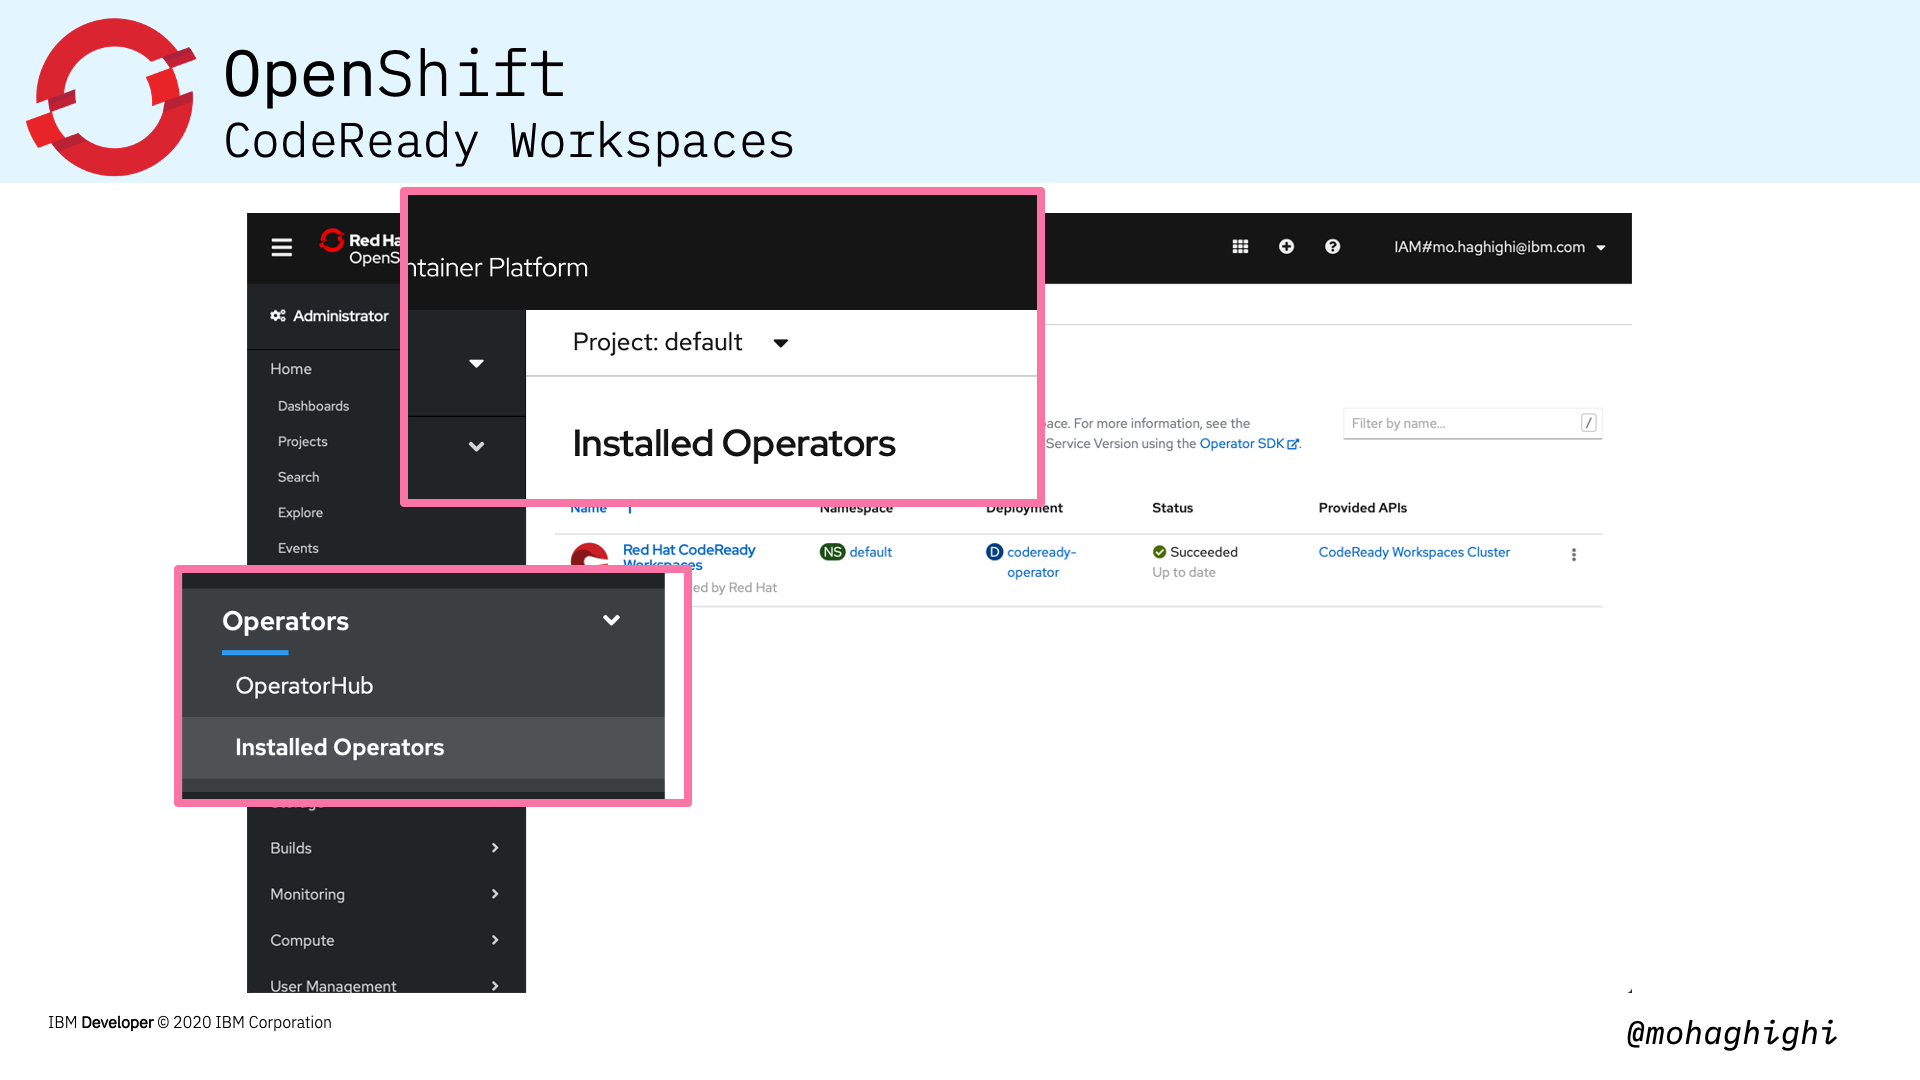This screenshot has width=1920, height=1080.
Task: Expand the Builds navigation section
Action: pos(386,848)
